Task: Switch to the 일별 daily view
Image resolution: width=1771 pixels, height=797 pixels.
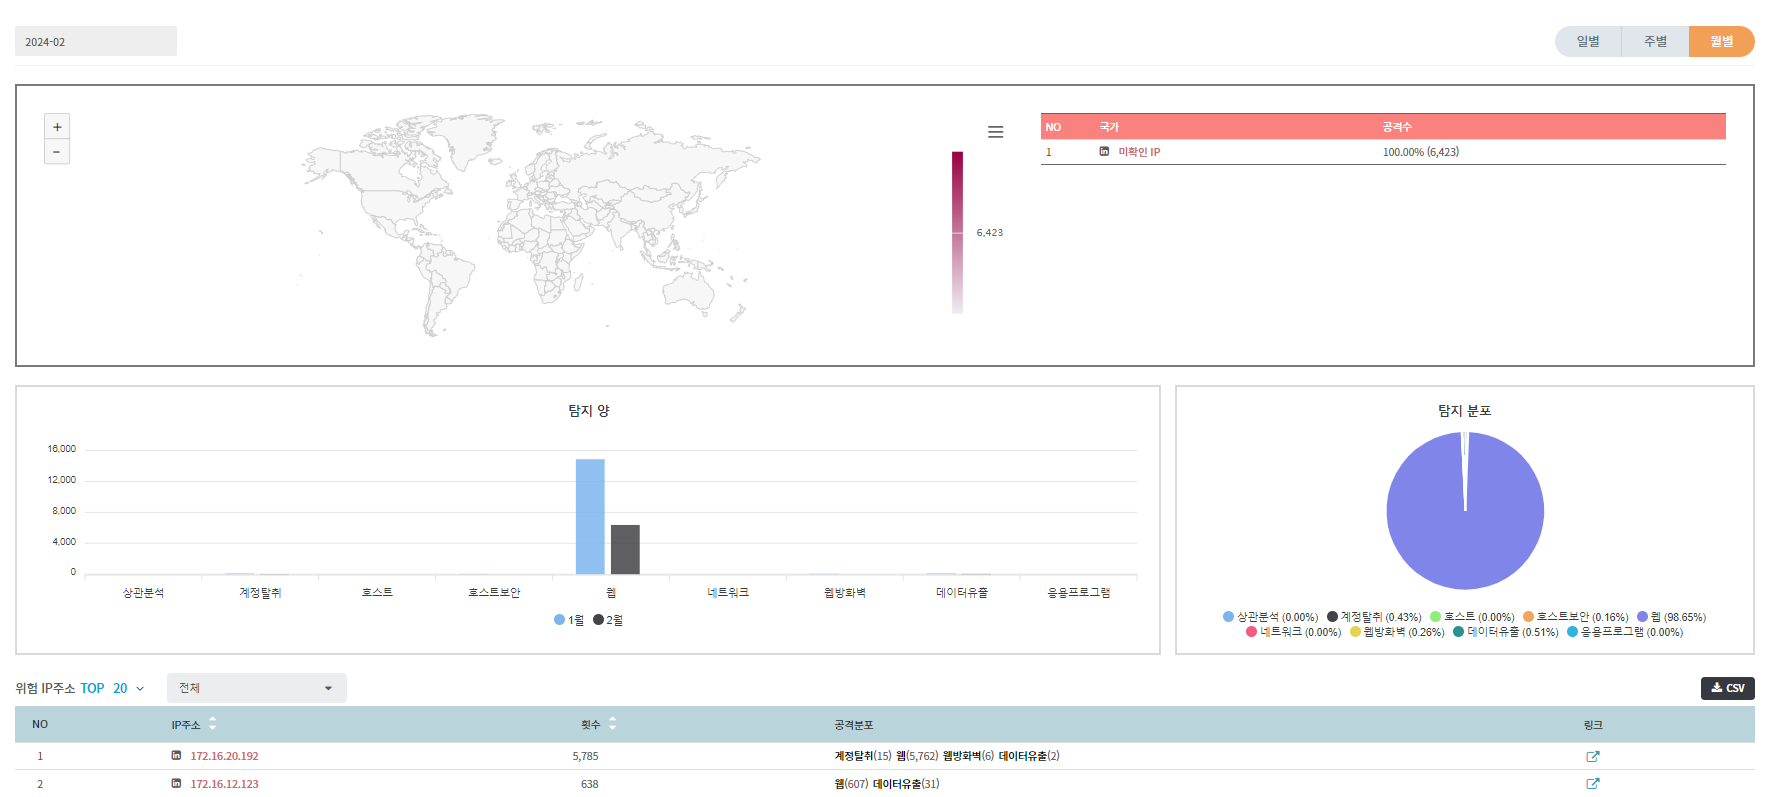Action: point(1588,42)
